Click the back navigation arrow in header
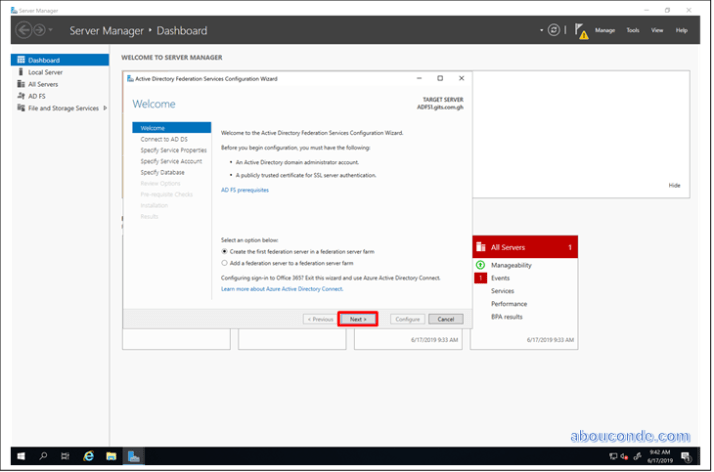 tap(24, 31)
